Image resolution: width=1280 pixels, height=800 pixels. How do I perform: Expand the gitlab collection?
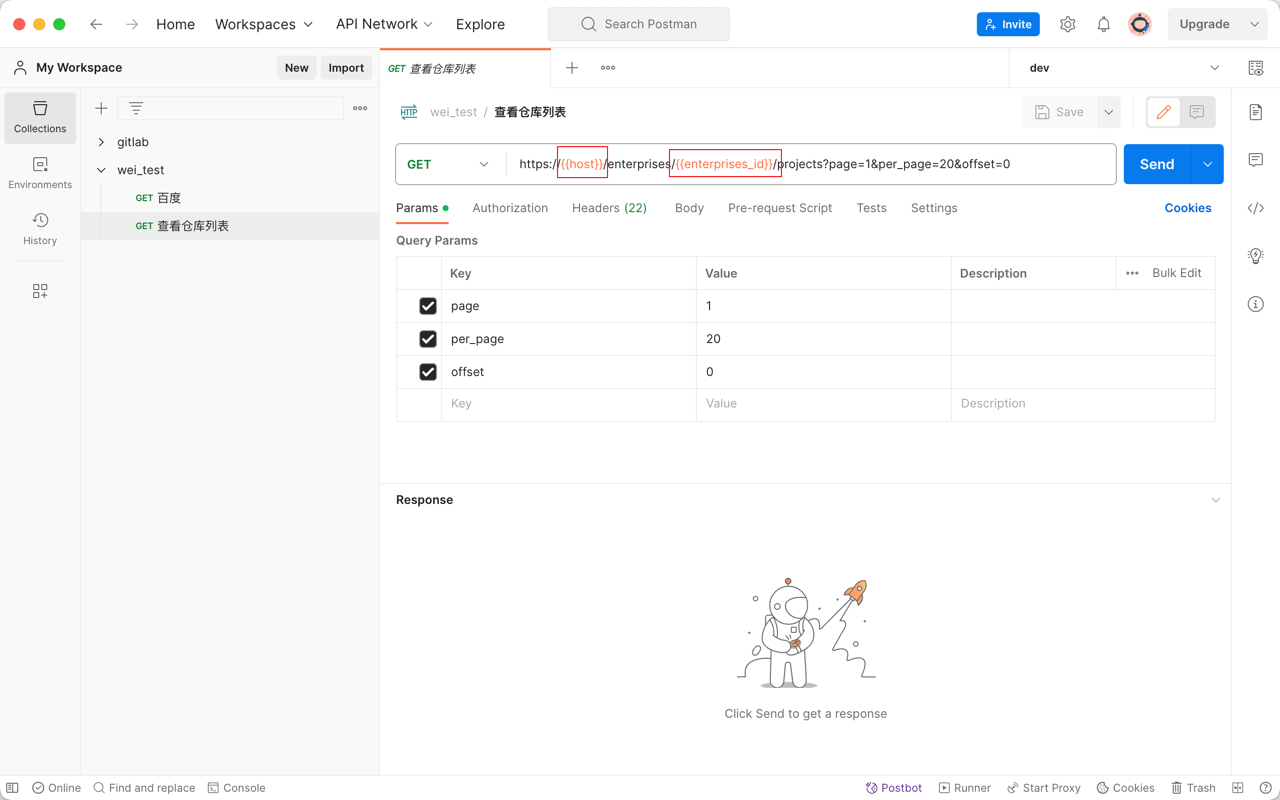tap(101, 142)
